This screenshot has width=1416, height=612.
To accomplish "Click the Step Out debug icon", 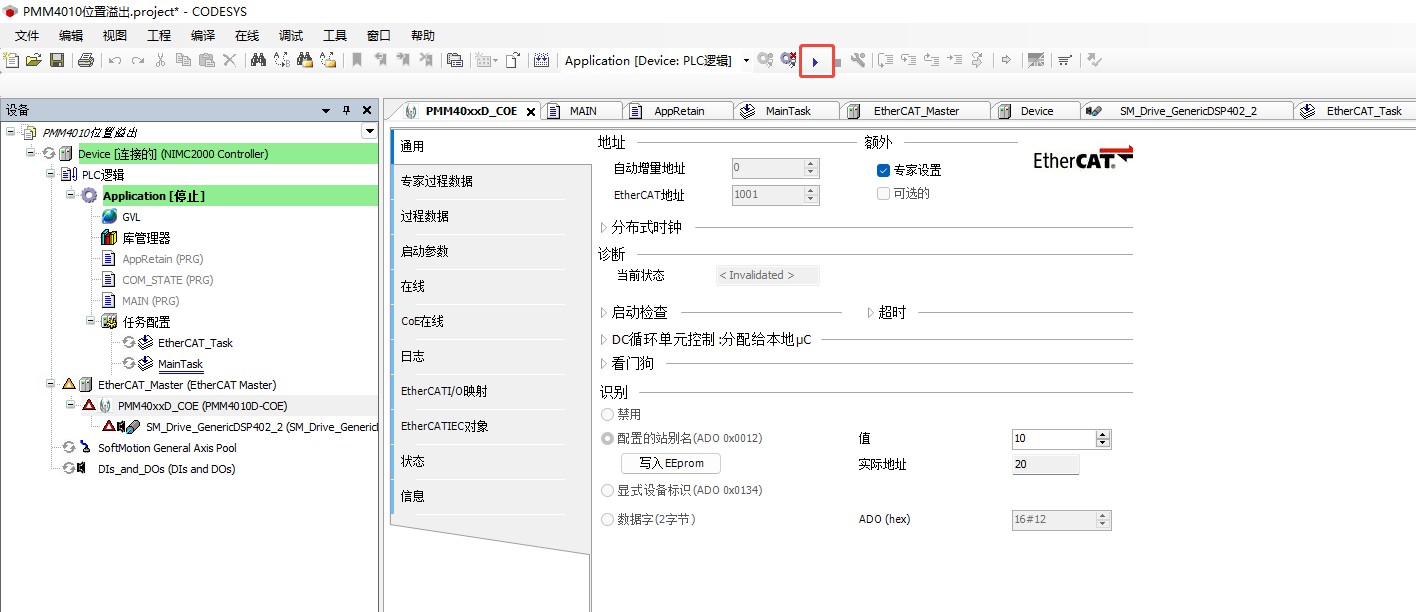I will [x=931, y=61].
